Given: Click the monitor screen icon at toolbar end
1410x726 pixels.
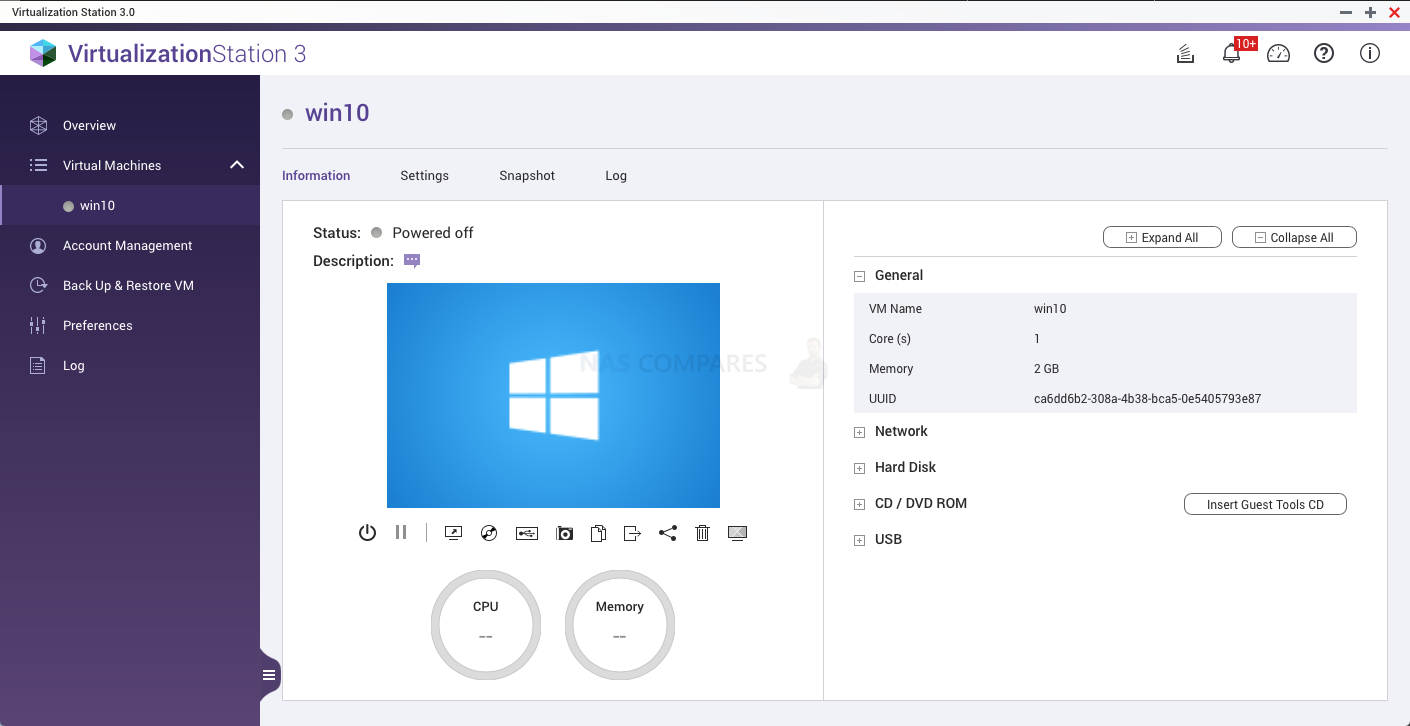Looking at the screenshot, I should click(737, 533).
